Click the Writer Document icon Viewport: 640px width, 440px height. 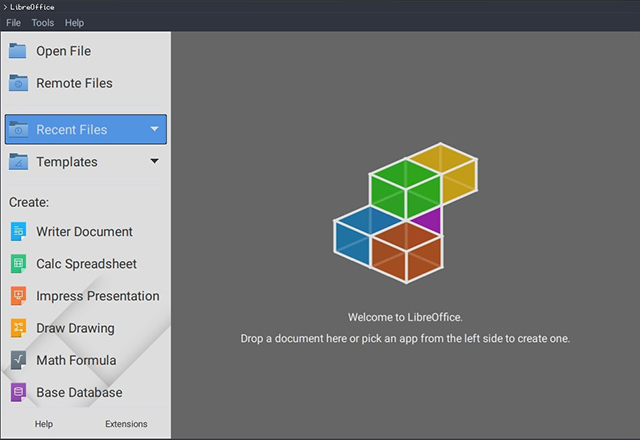click(18, 231)
